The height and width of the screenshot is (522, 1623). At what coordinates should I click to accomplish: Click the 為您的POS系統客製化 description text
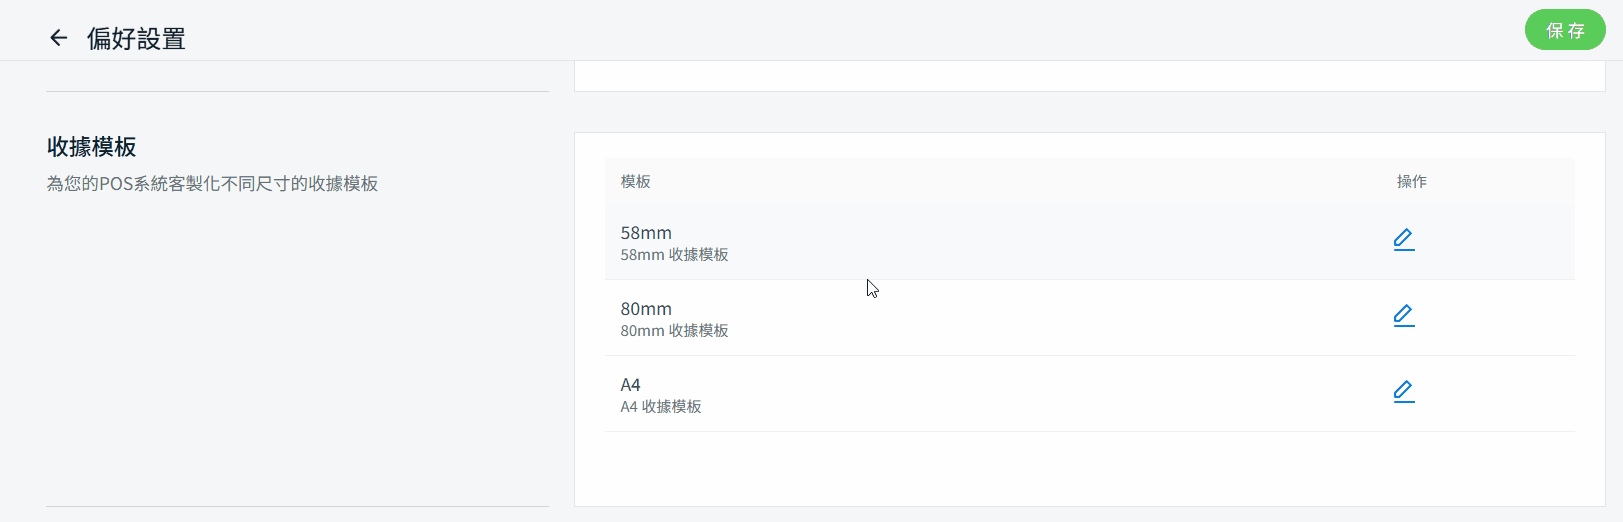point(212,184)
